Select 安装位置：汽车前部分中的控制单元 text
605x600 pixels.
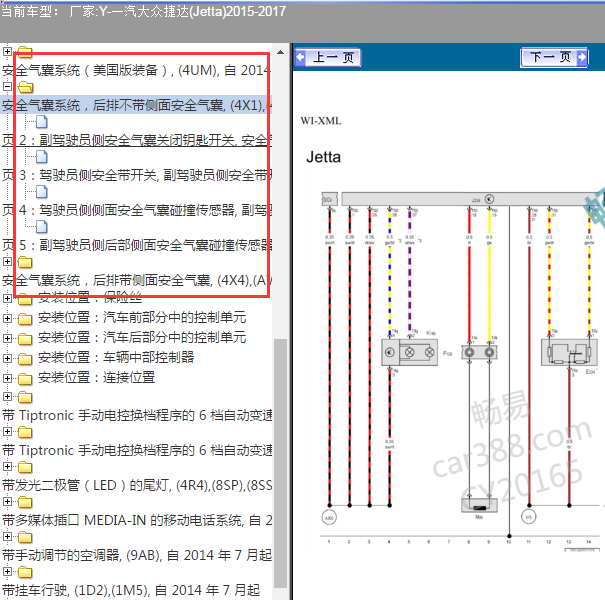(142, 318)
